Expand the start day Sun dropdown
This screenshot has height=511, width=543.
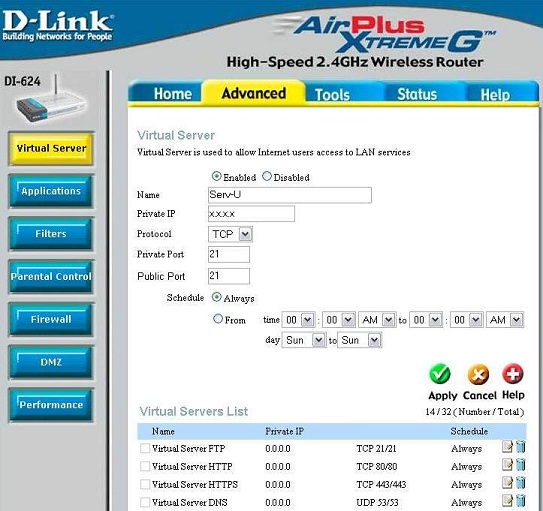click(x=304, y=340)
